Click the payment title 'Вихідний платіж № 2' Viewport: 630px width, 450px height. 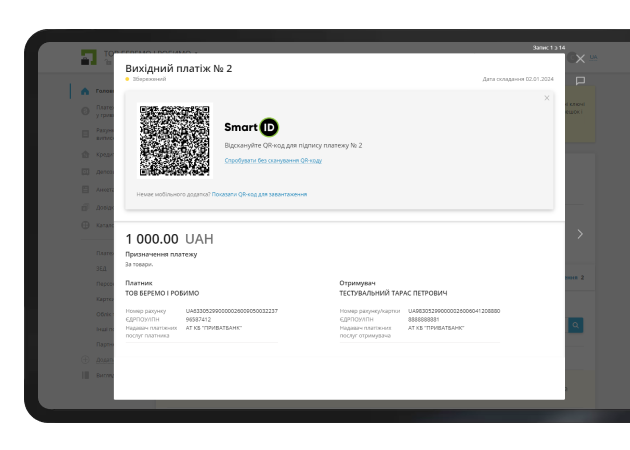[x=179, y=69]
